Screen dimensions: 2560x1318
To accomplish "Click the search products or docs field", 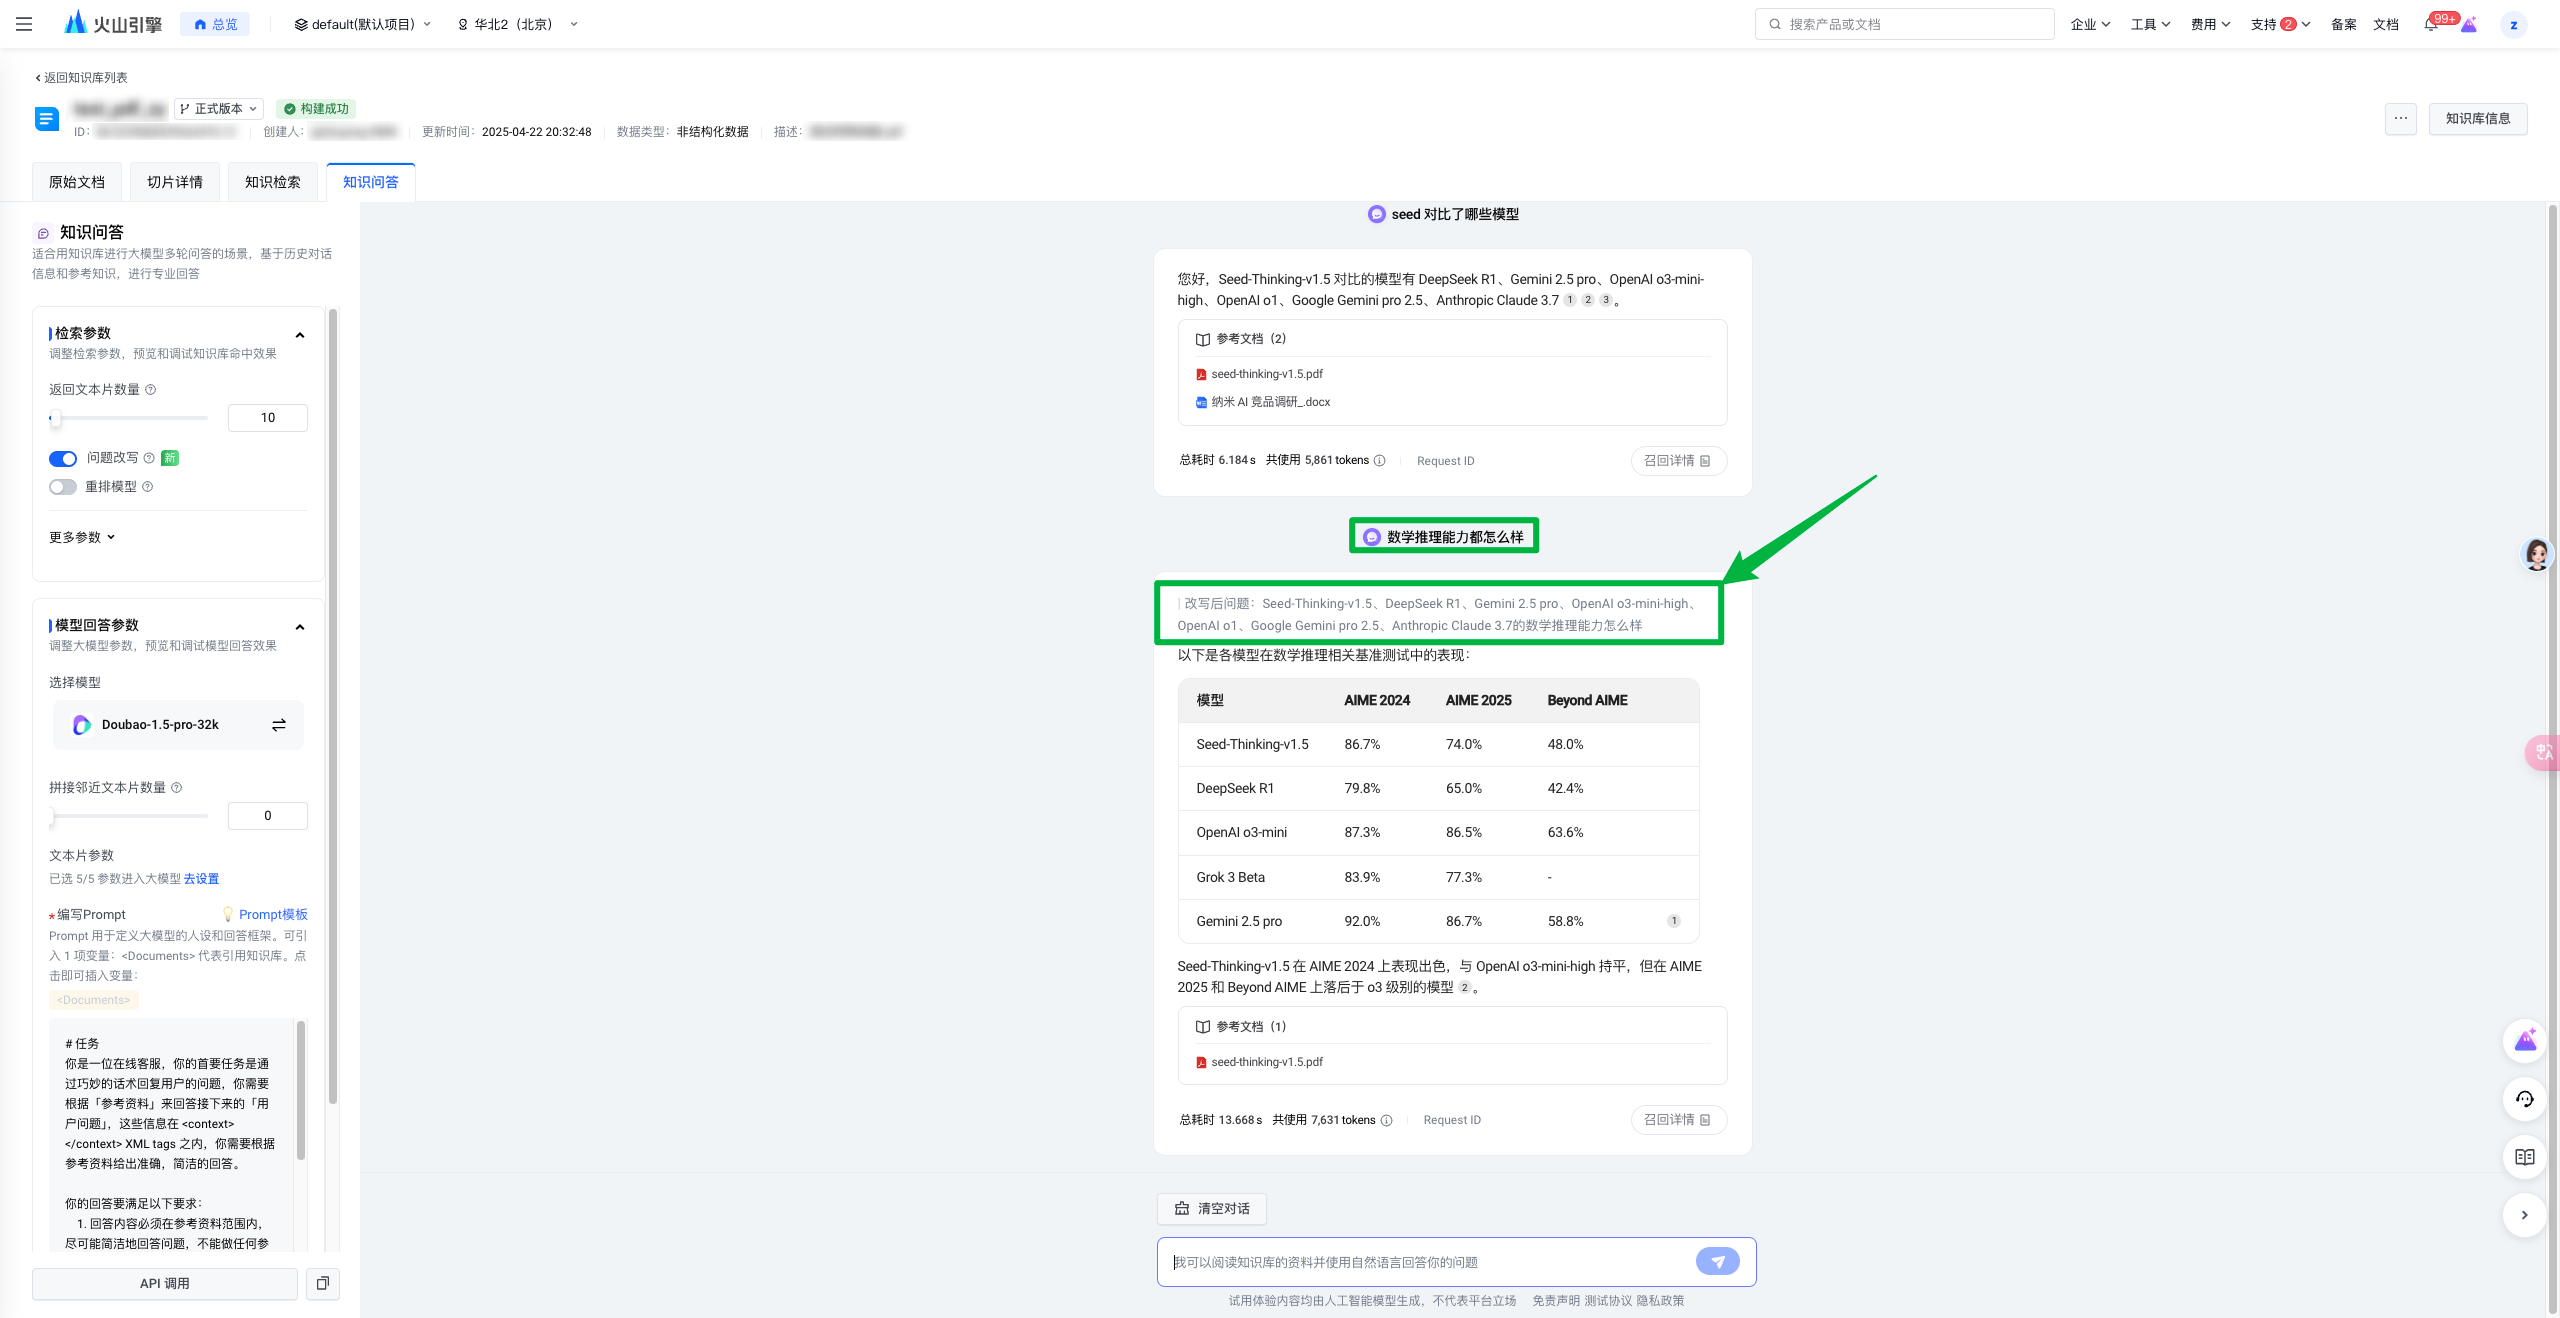I will 1904,24.
